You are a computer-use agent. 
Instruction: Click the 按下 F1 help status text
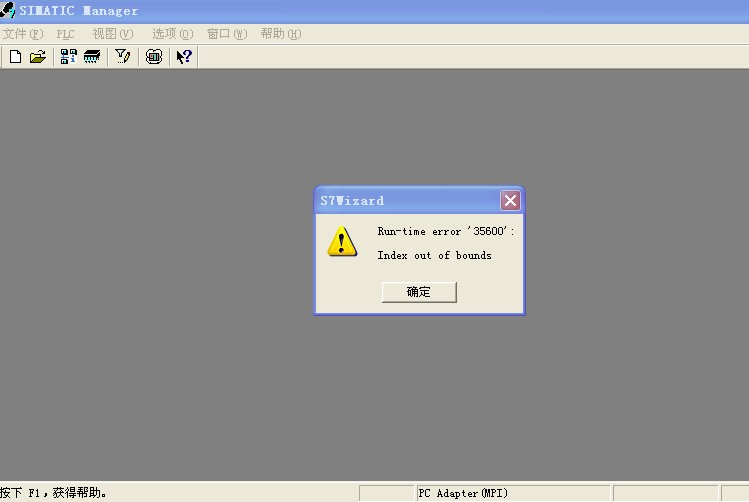(x=53, y=492)
